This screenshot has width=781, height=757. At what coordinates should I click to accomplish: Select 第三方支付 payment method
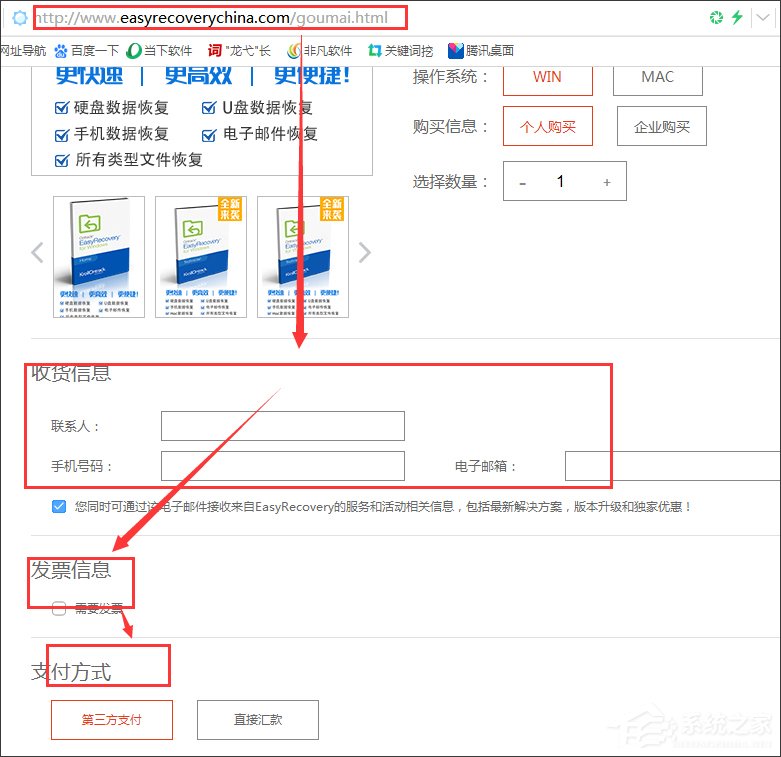click(x=112, y=720)
